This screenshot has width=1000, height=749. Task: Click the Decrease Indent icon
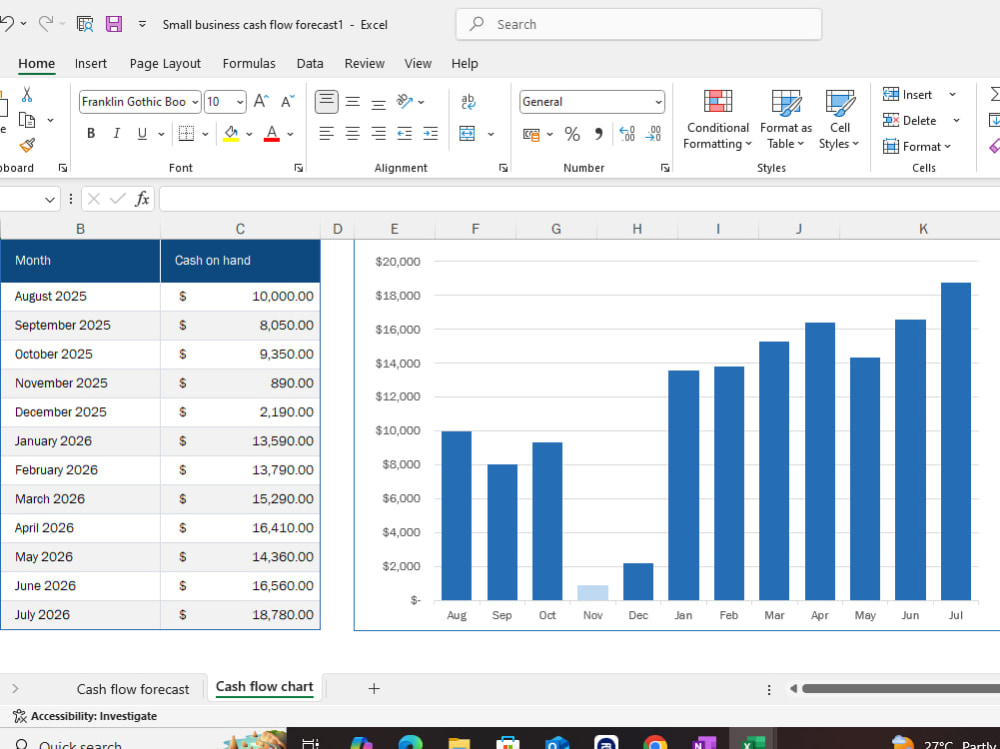pos(404,133)
